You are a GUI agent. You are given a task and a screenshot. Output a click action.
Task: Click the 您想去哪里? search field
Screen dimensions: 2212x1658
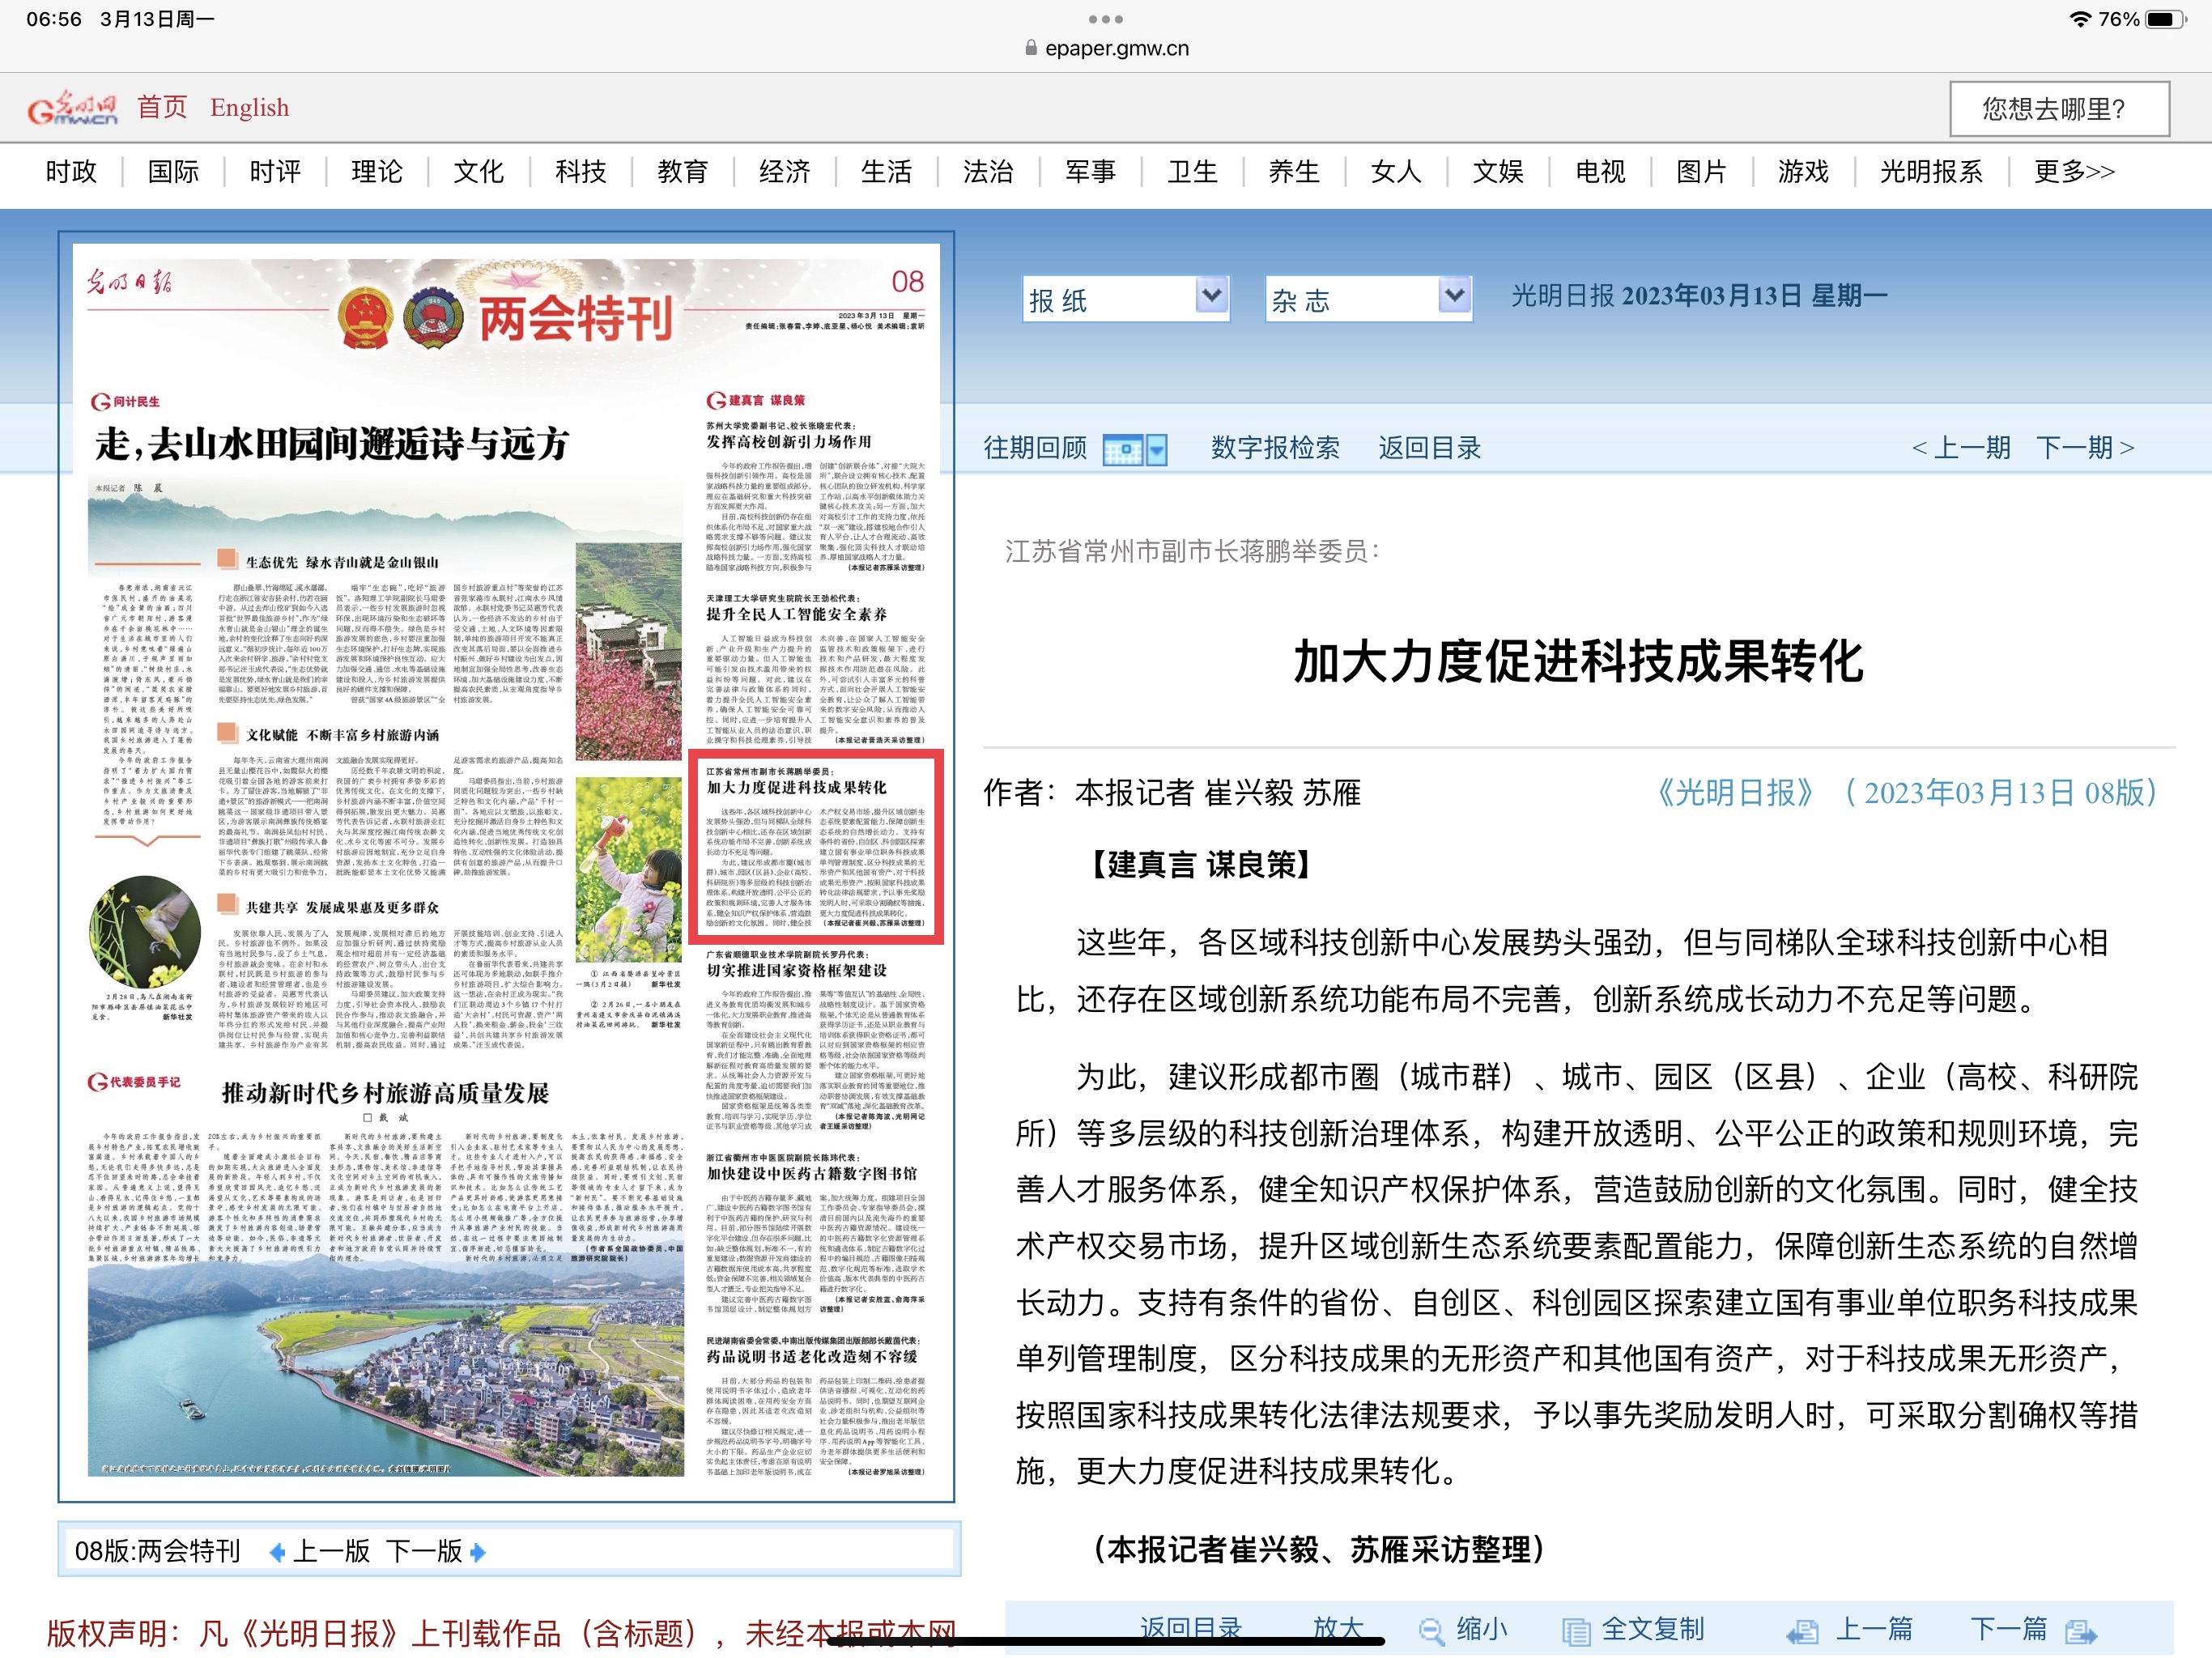pyautogui.click(x=2058, y=108)
